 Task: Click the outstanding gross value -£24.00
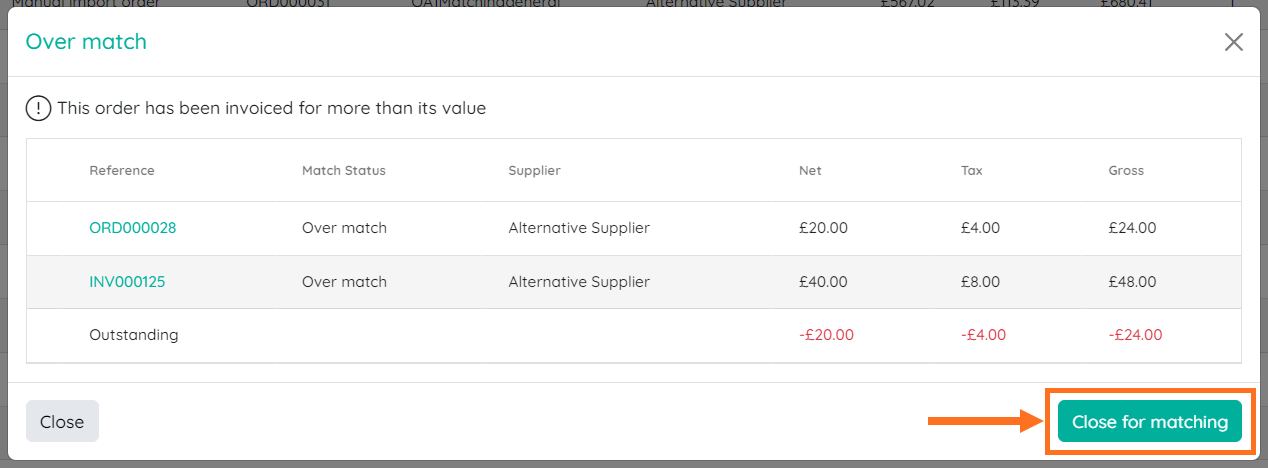1136,335
